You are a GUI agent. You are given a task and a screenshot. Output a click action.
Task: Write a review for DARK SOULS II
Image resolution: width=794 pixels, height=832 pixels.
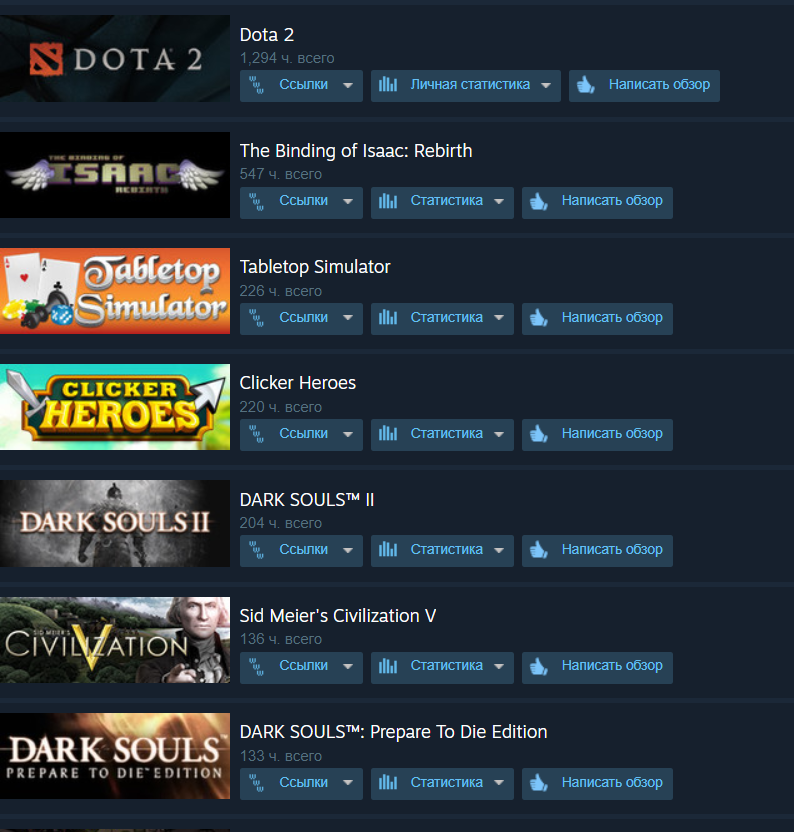[x=597, y=550]
